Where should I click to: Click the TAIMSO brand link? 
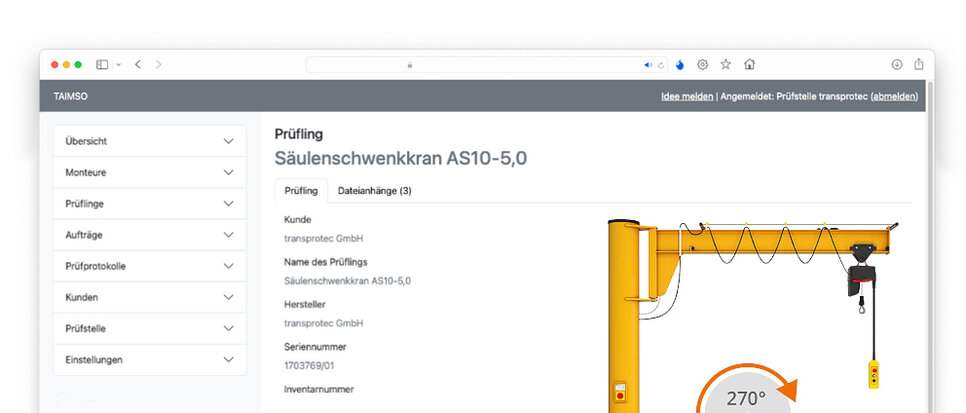tap(70, 96)
